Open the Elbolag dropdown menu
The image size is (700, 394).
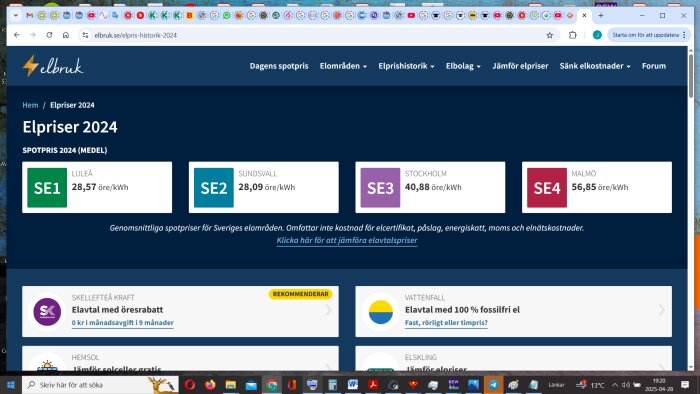pyautogui.click(x=463, y=66)
